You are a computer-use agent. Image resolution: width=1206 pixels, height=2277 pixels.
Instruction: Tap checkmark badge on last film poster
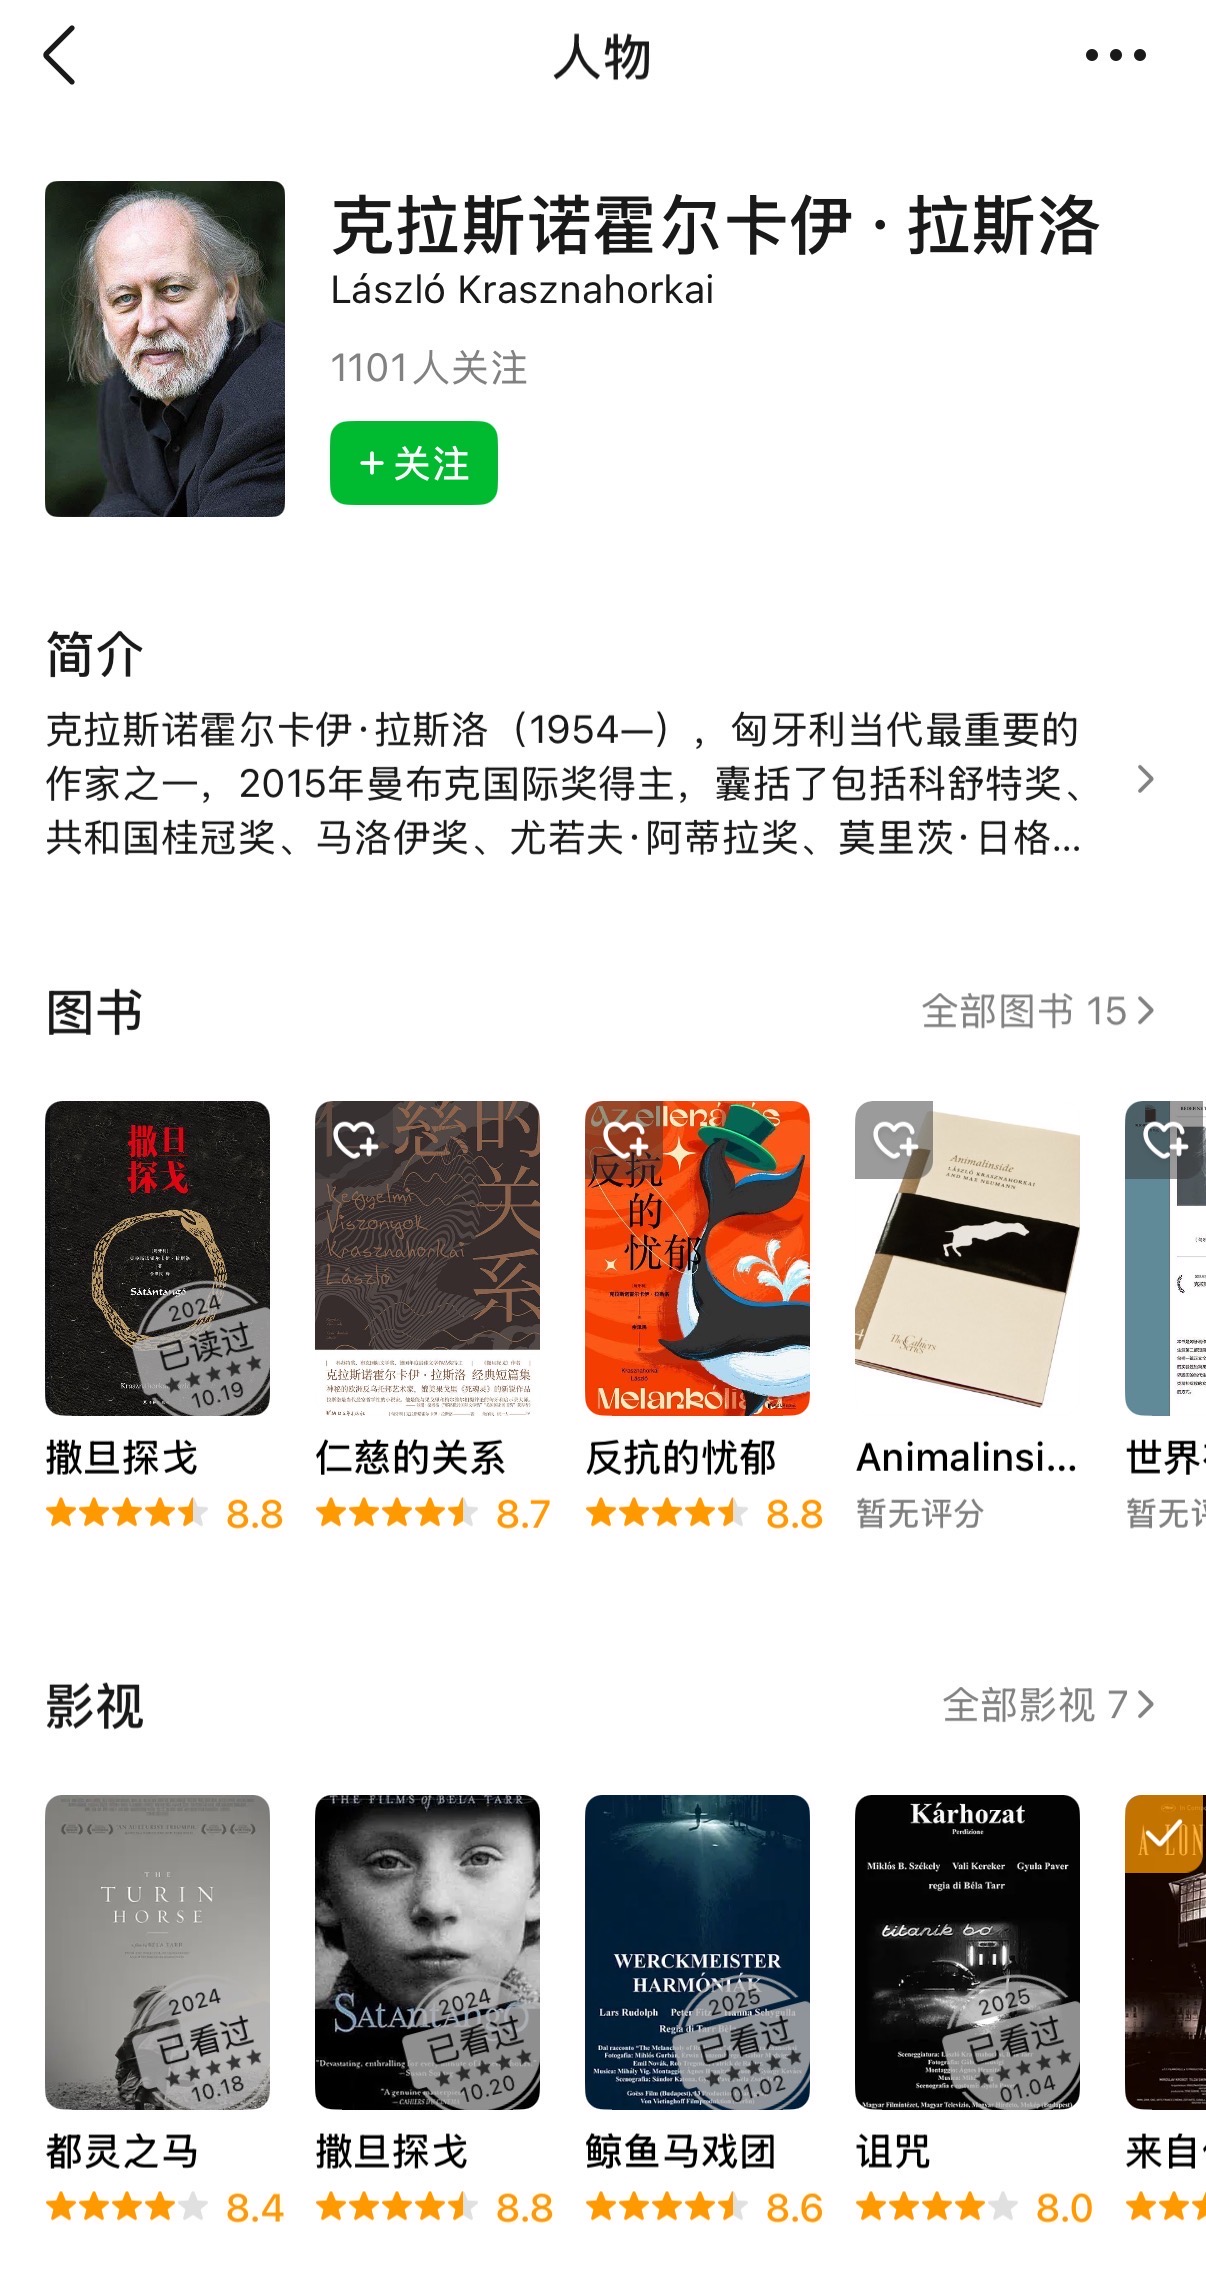click(x=1164, y=1833)
